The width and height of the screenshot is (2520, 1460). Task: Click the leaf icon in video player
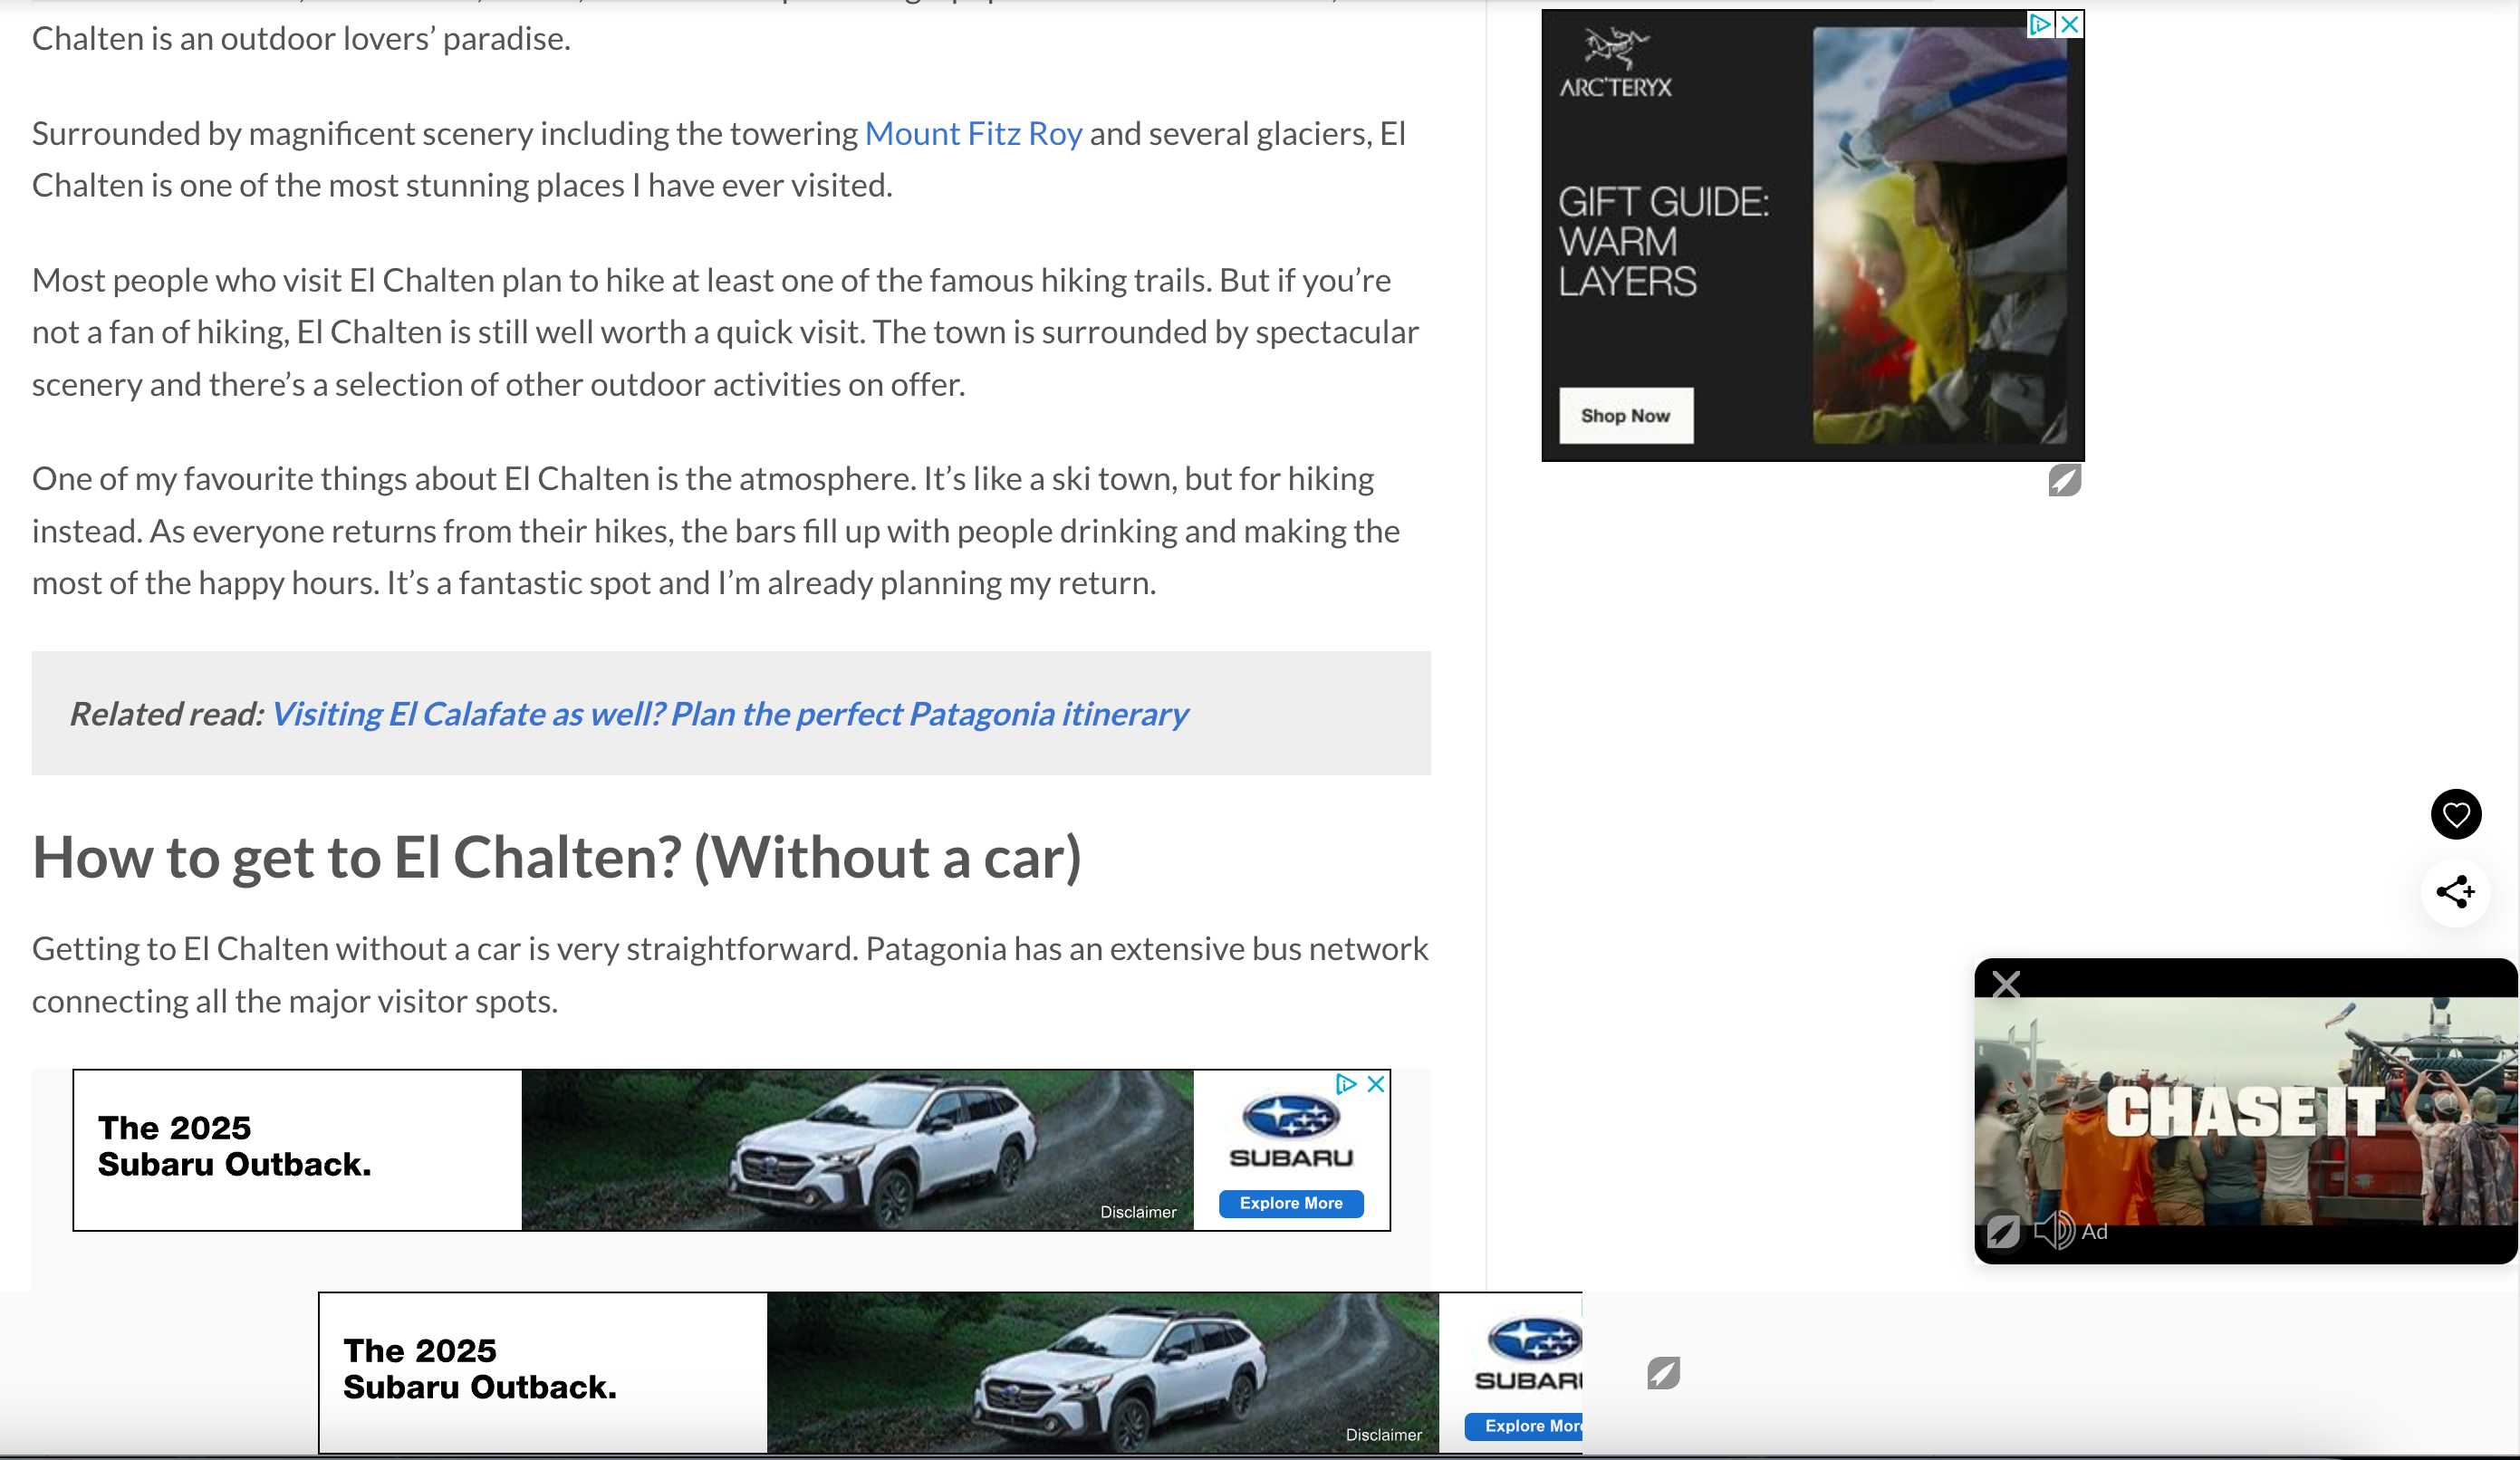click(x=2002, y=1231)
